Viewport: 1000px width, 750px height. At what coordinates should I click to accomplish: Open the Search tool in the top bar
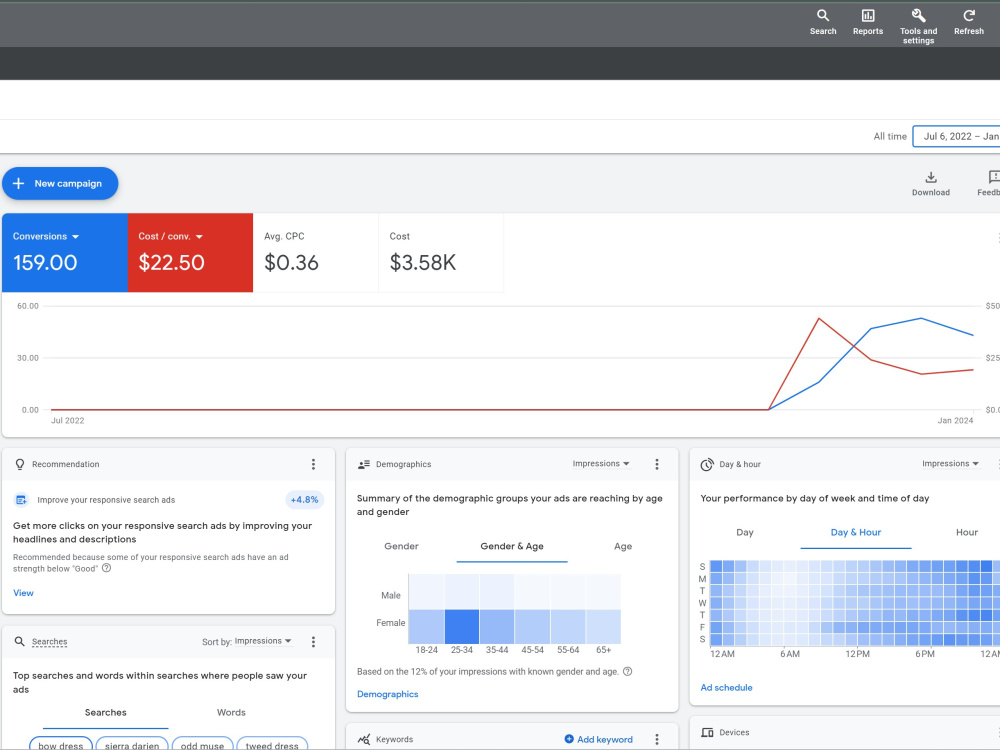click(823, 22)
